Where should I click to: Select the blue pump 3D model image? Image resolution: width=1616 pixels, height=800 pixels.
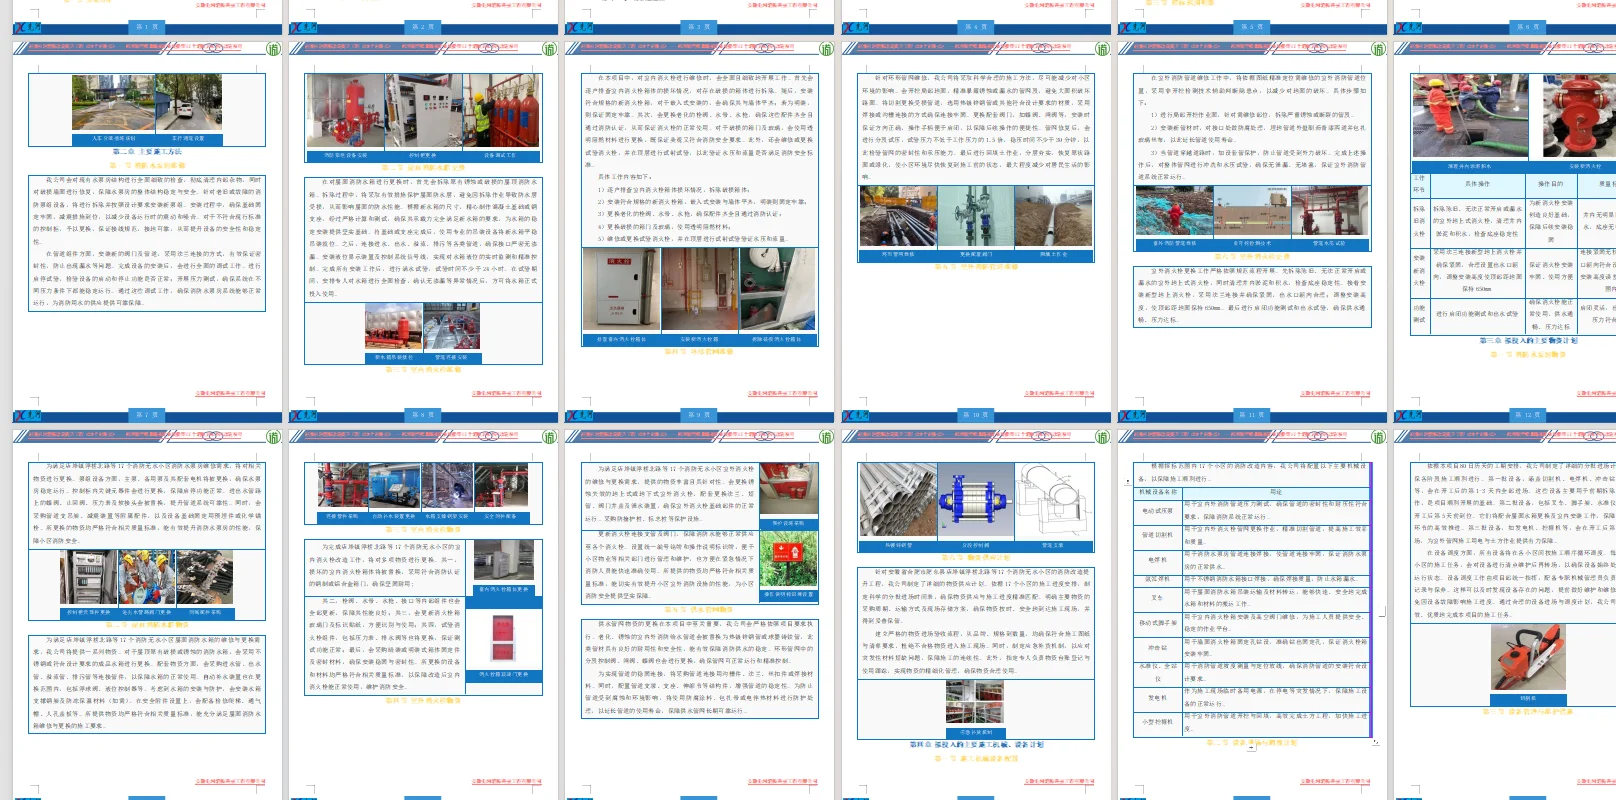[x=976, y=501]
